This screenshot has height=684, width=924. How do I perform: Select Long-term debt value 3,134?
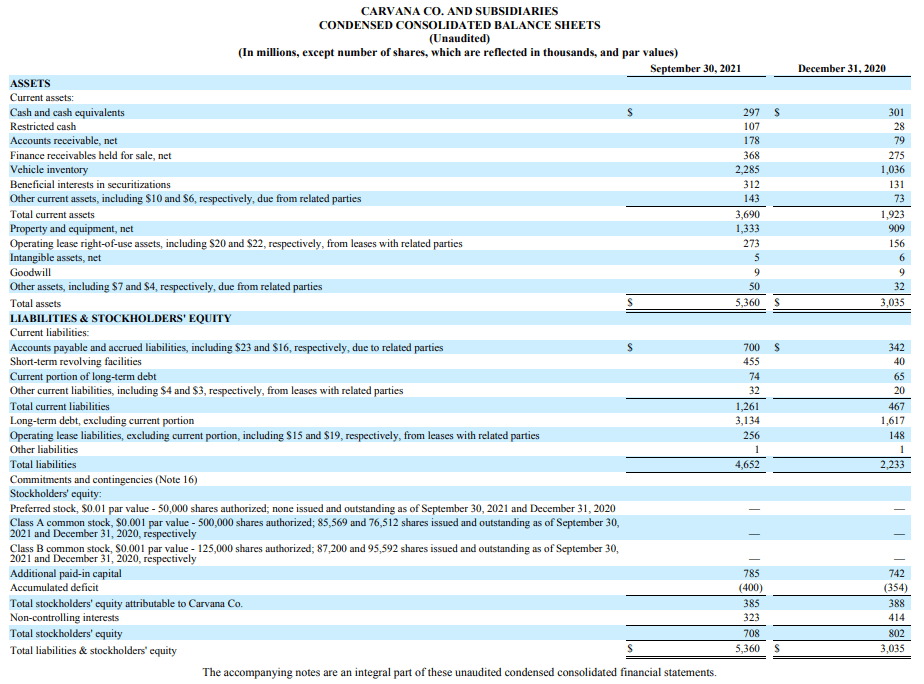(x=747, y=421)
